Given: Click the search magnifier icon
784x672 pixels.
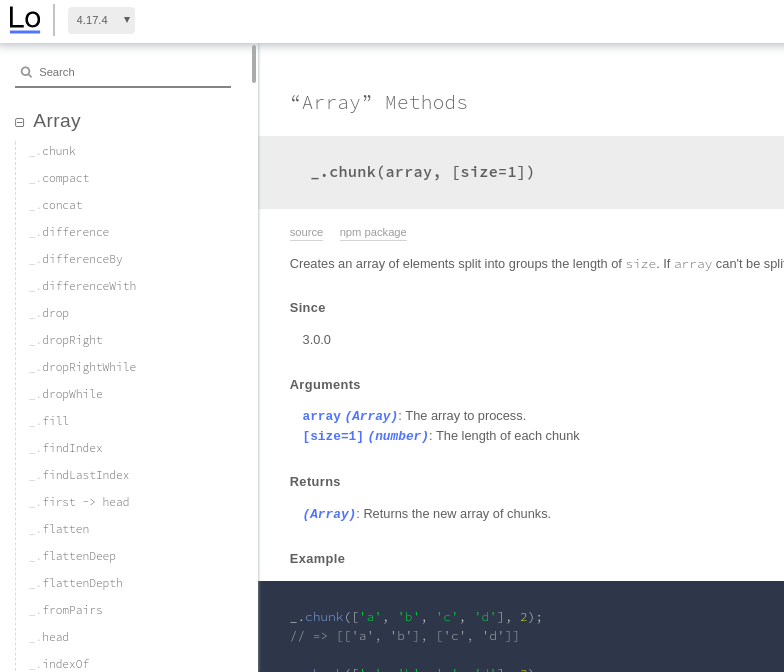Looking at the screenshot, I should click(x=26, y=72).
